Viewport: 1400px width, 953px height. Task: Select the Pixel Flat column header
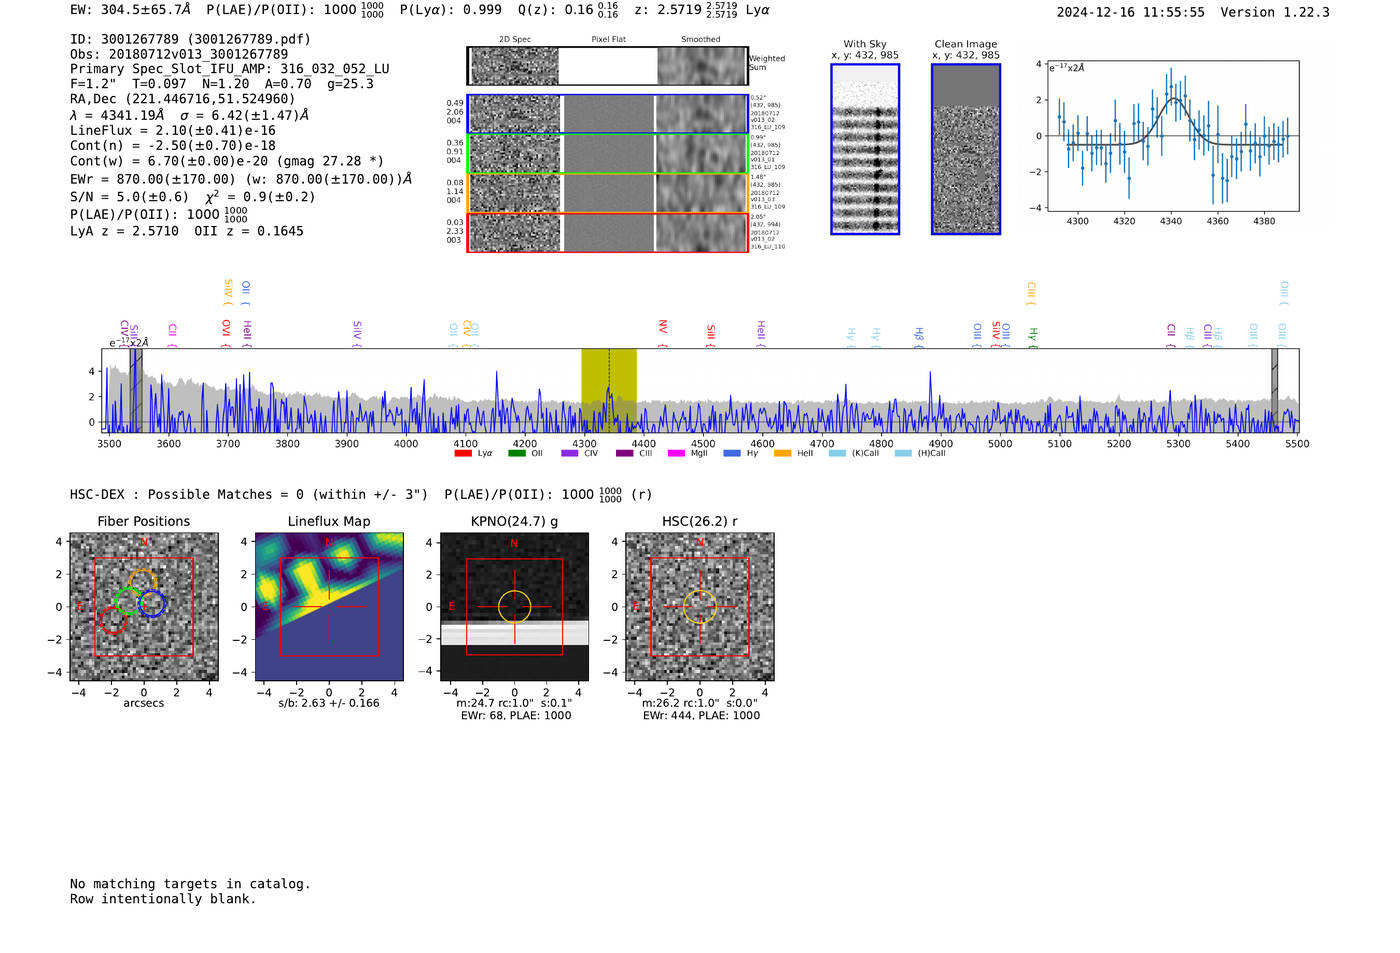tap(608, 40)
